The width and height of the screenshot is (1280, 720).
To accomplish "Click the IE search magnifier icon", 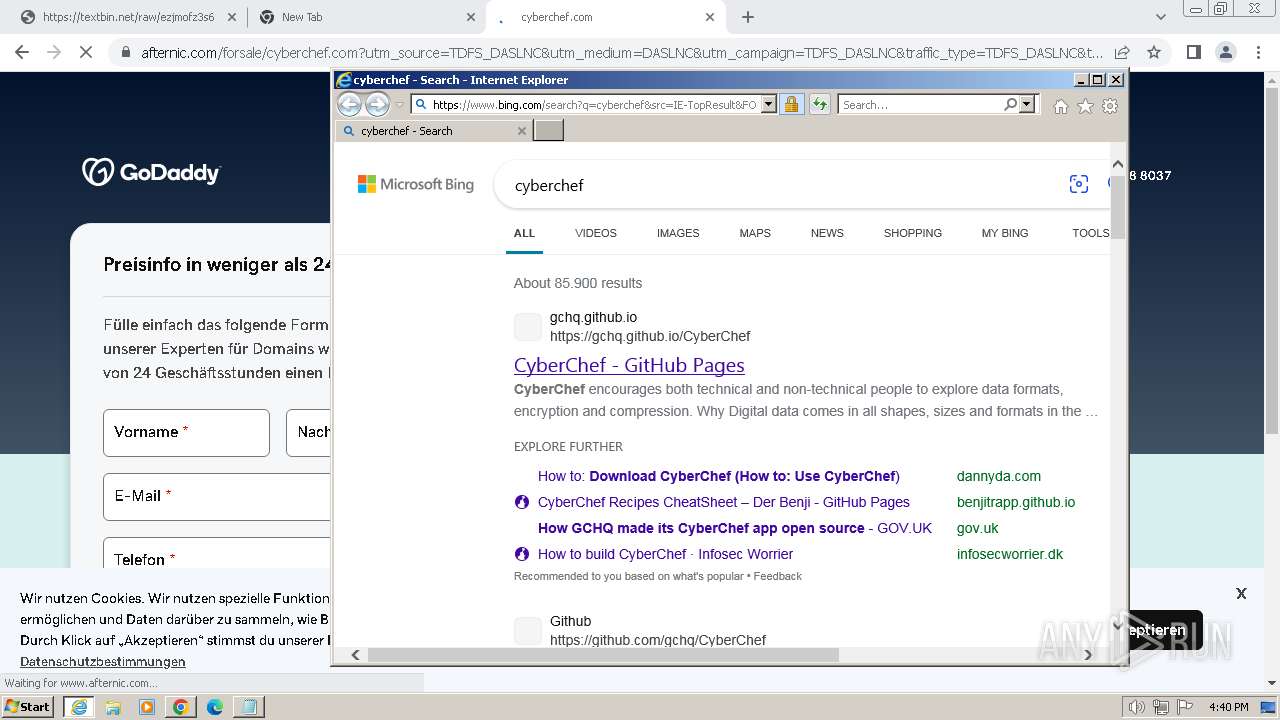I will 1011,104.
